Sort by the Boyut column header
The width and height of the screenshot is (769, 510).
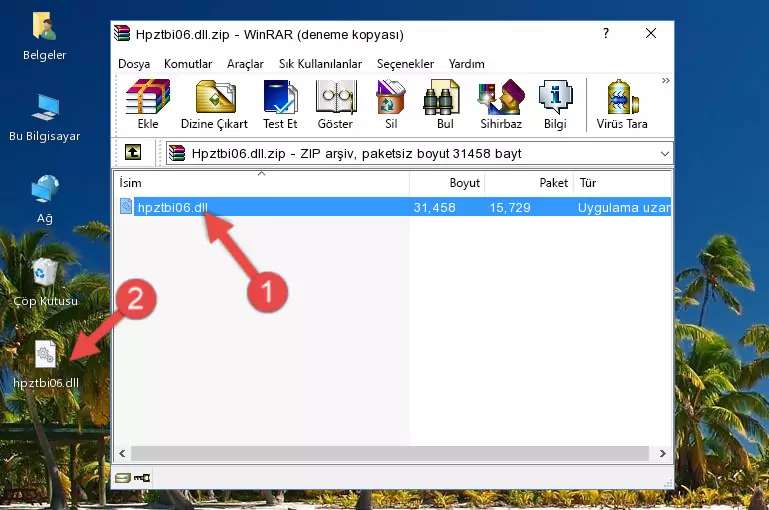(x=447, y=183)
